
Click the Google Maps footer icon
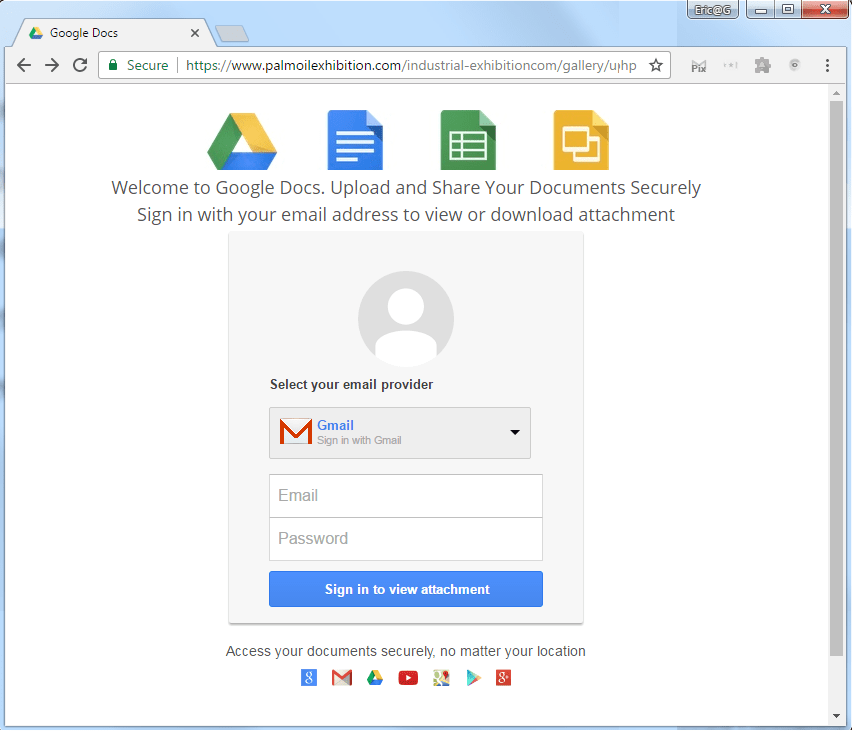pyautogui.click(x=441, y=678)
